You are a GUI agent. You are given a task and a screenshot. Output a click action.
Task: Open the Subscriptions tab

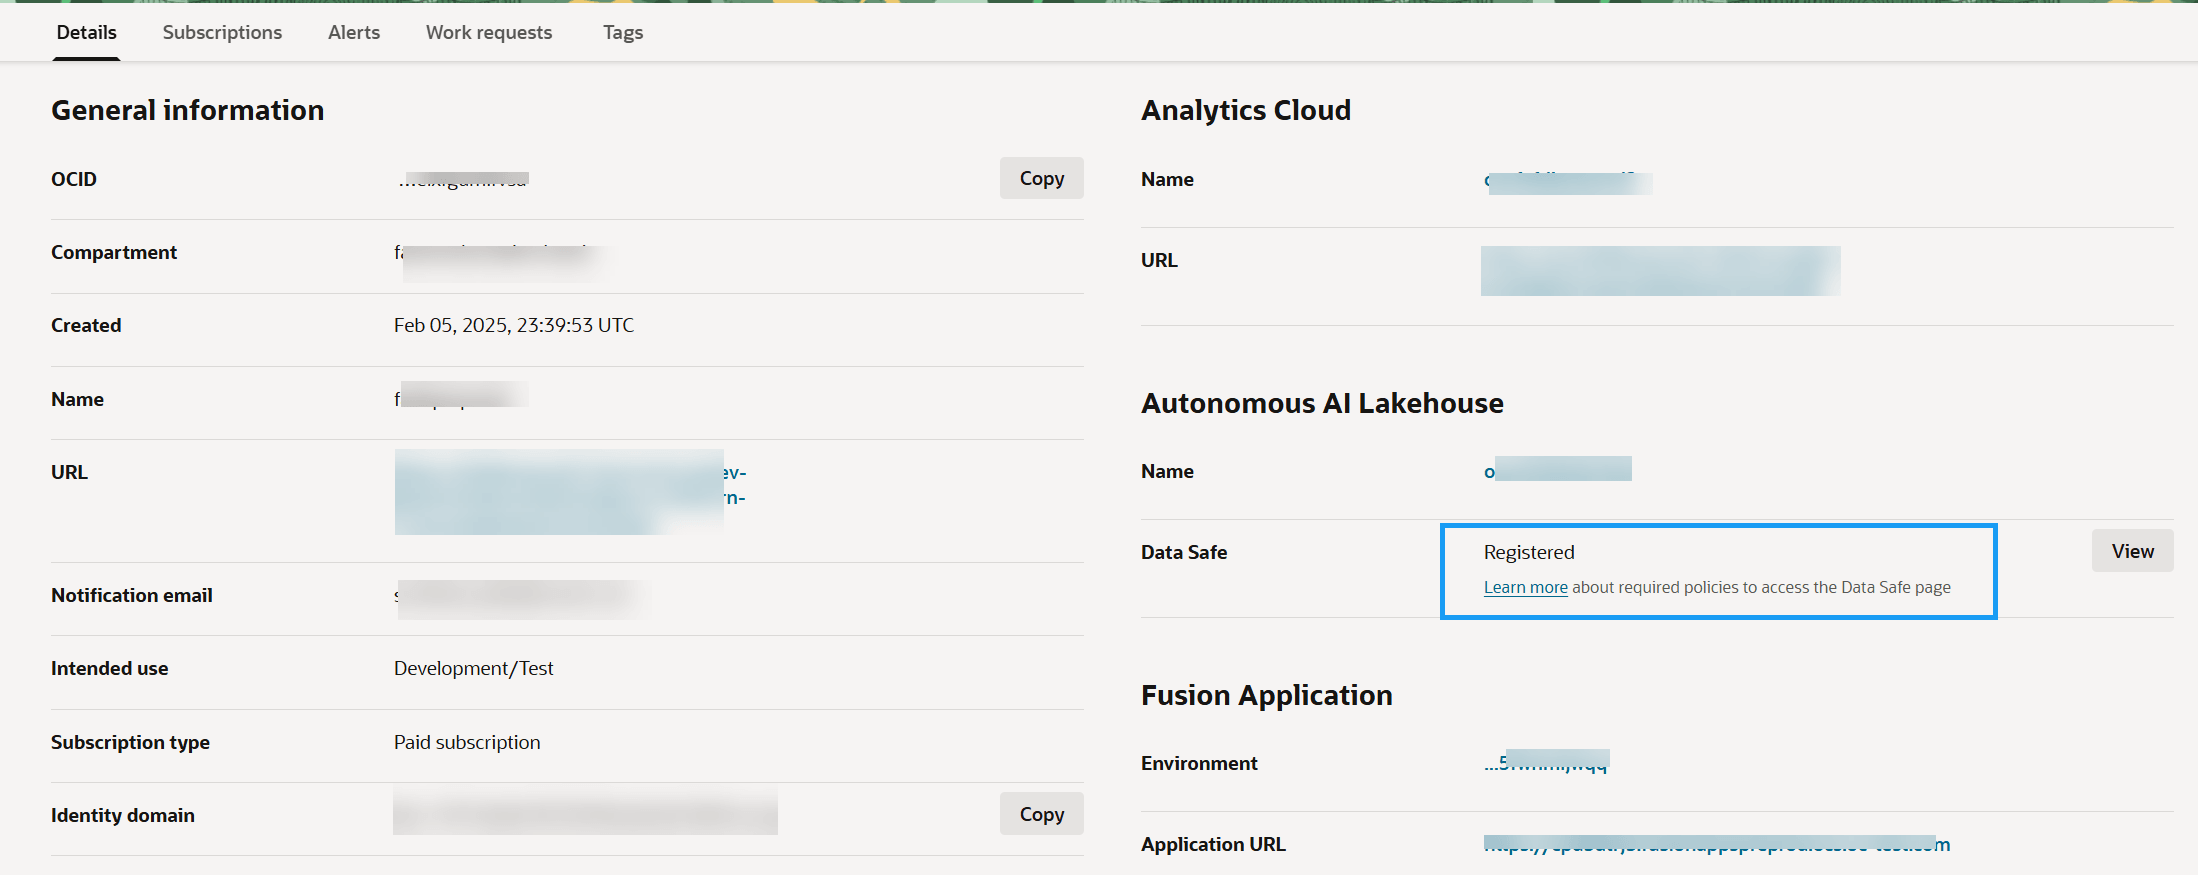click(222, 32)
